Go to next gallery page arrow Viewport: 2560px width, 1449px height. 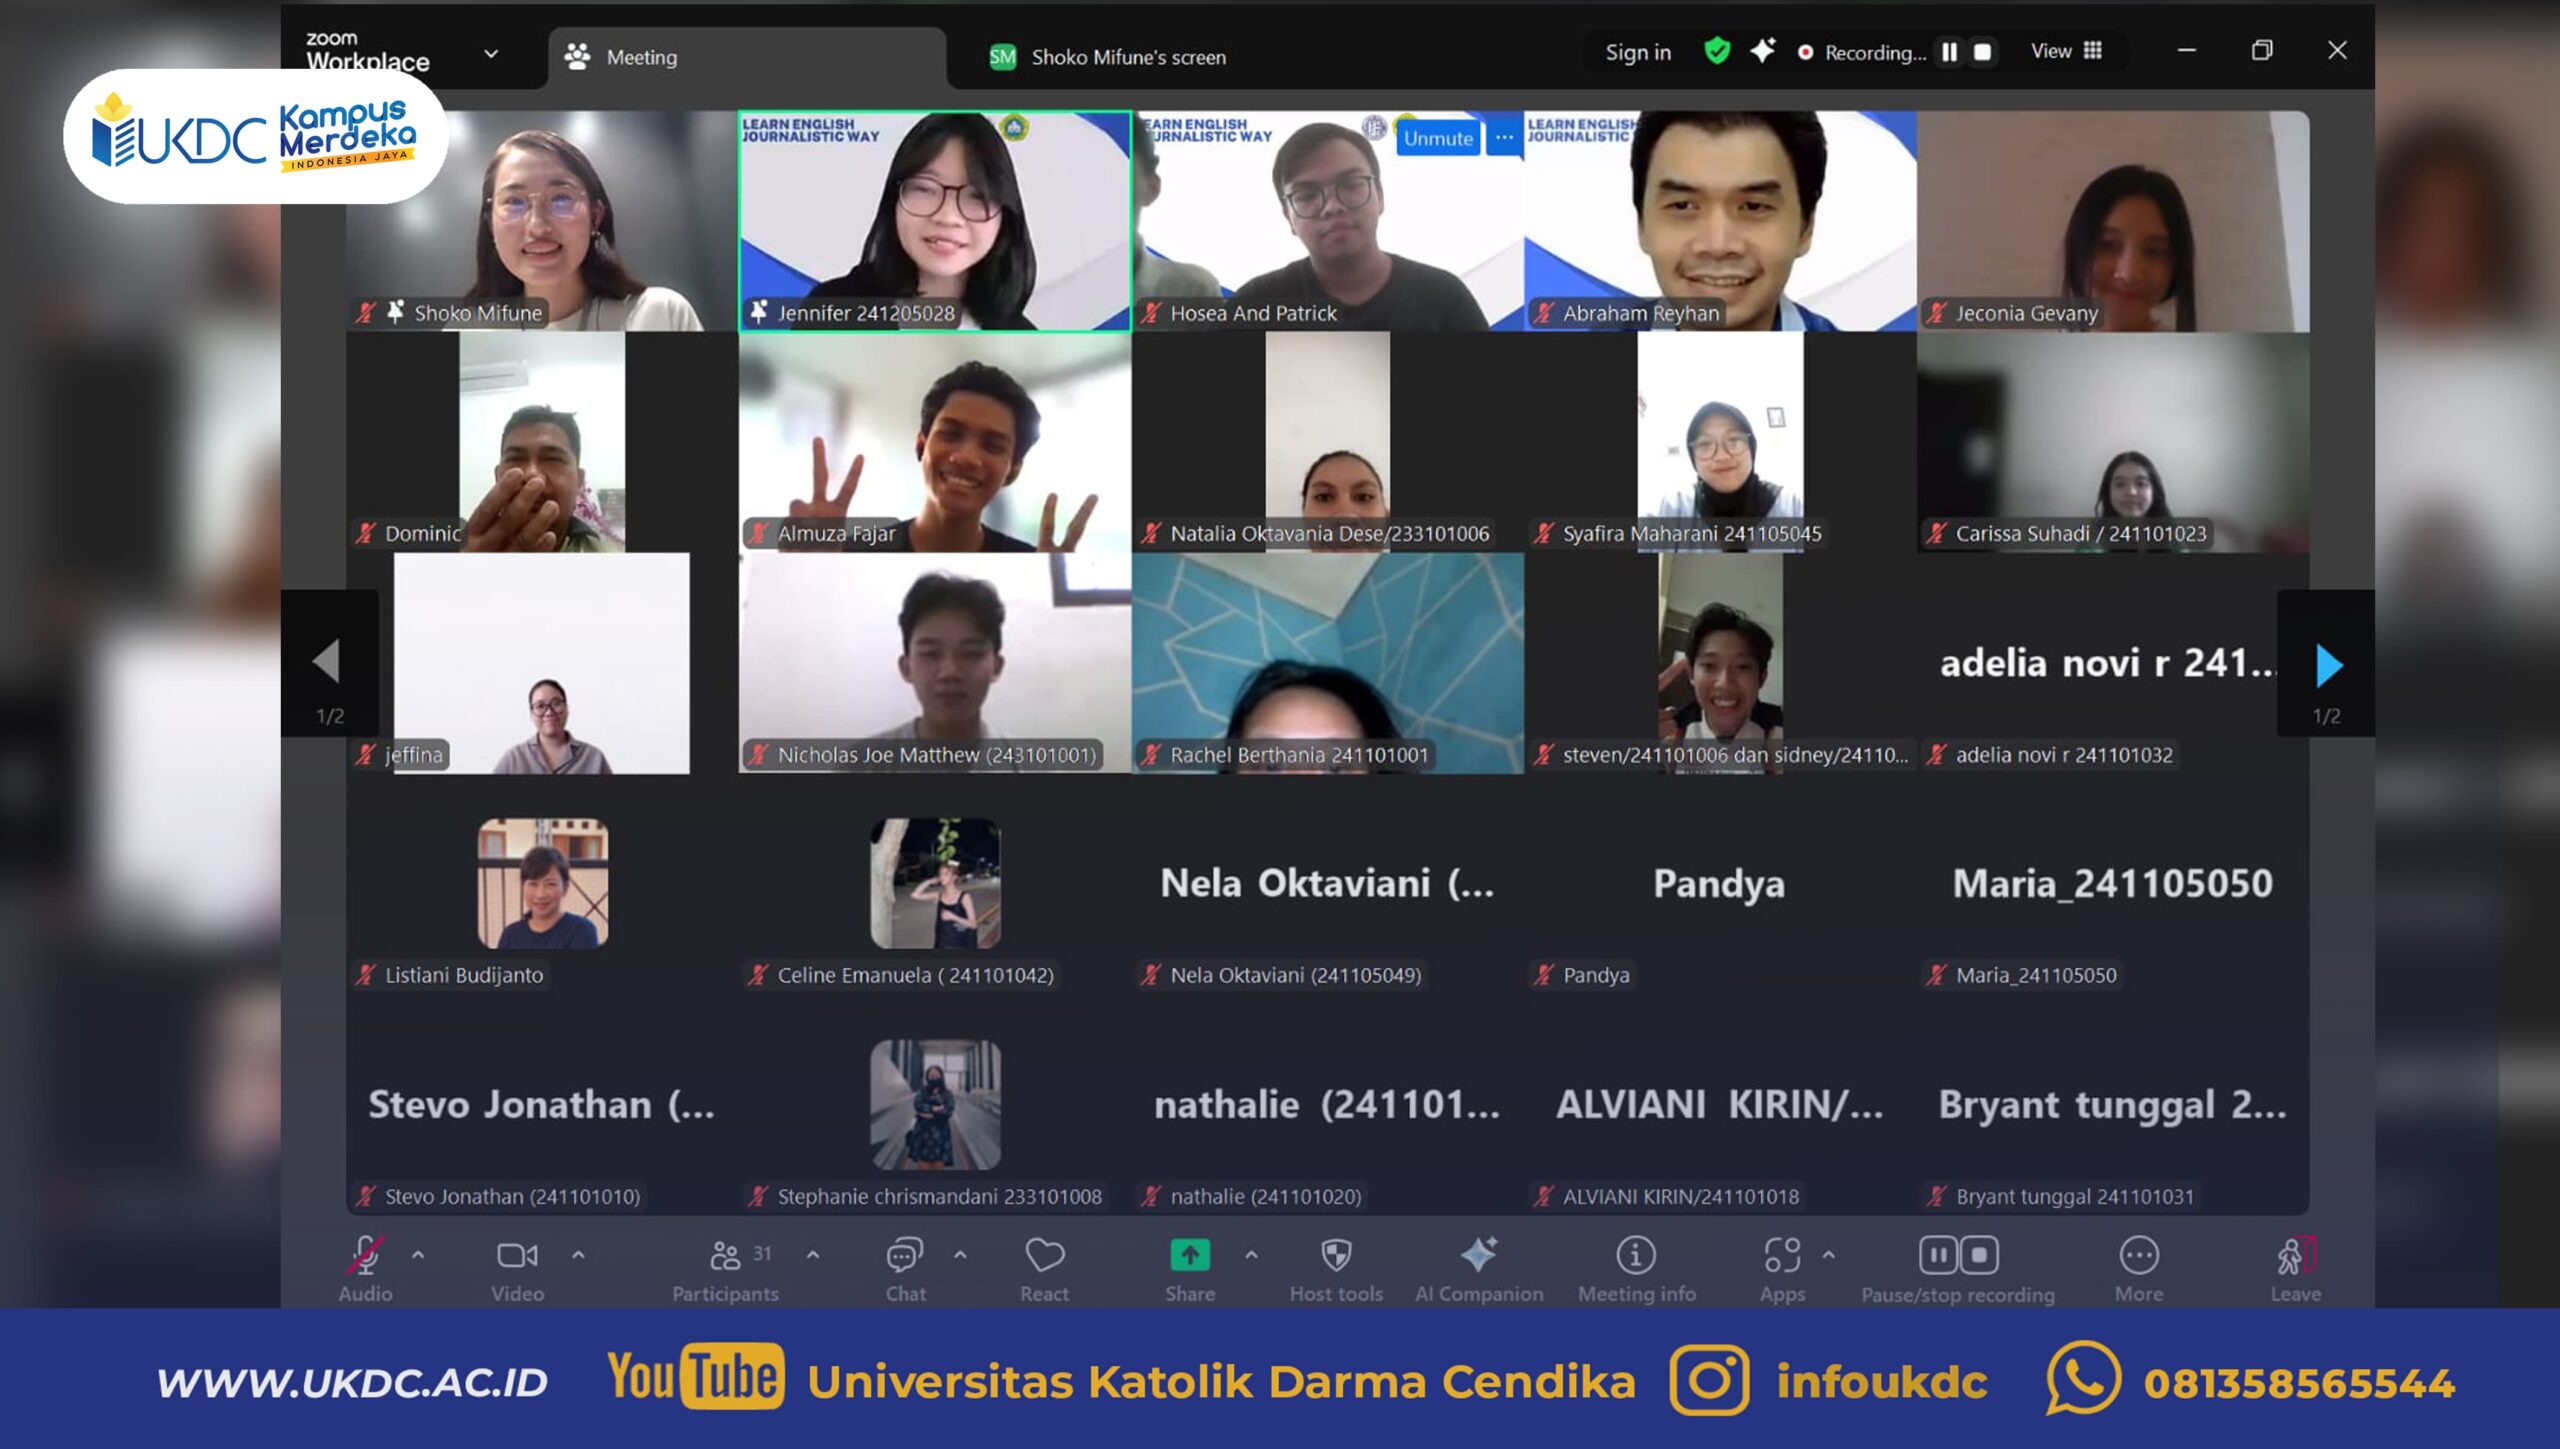tap(2328, 665)
